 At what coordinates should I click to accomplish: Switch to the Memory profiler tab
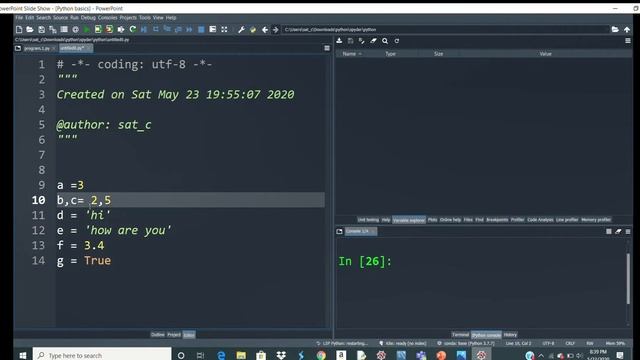coord(596,220)
